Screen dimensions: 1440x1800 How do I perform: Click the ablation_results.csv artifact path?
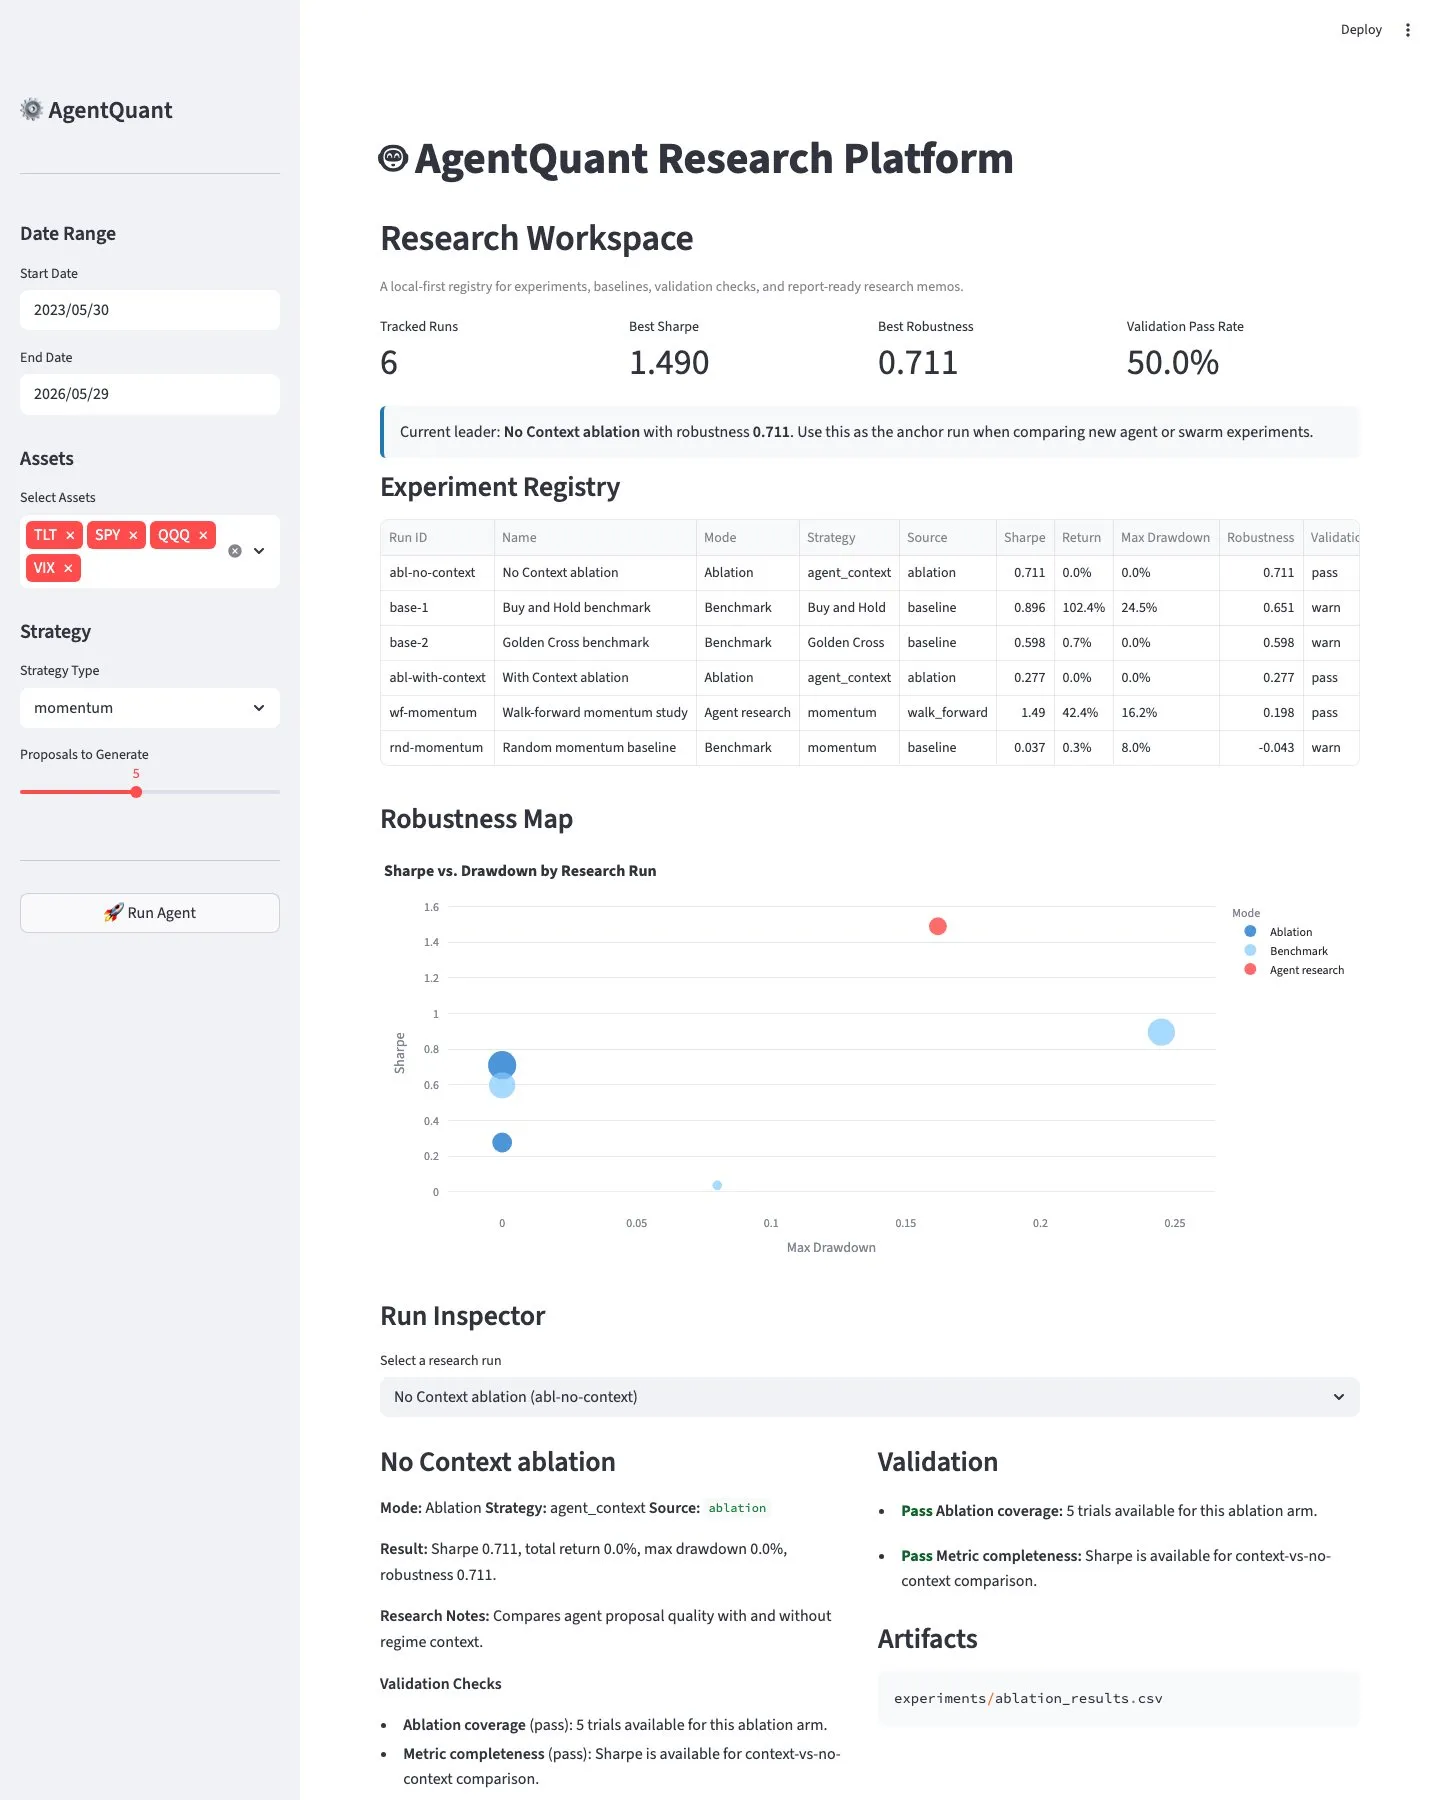coord(1028,1698)
